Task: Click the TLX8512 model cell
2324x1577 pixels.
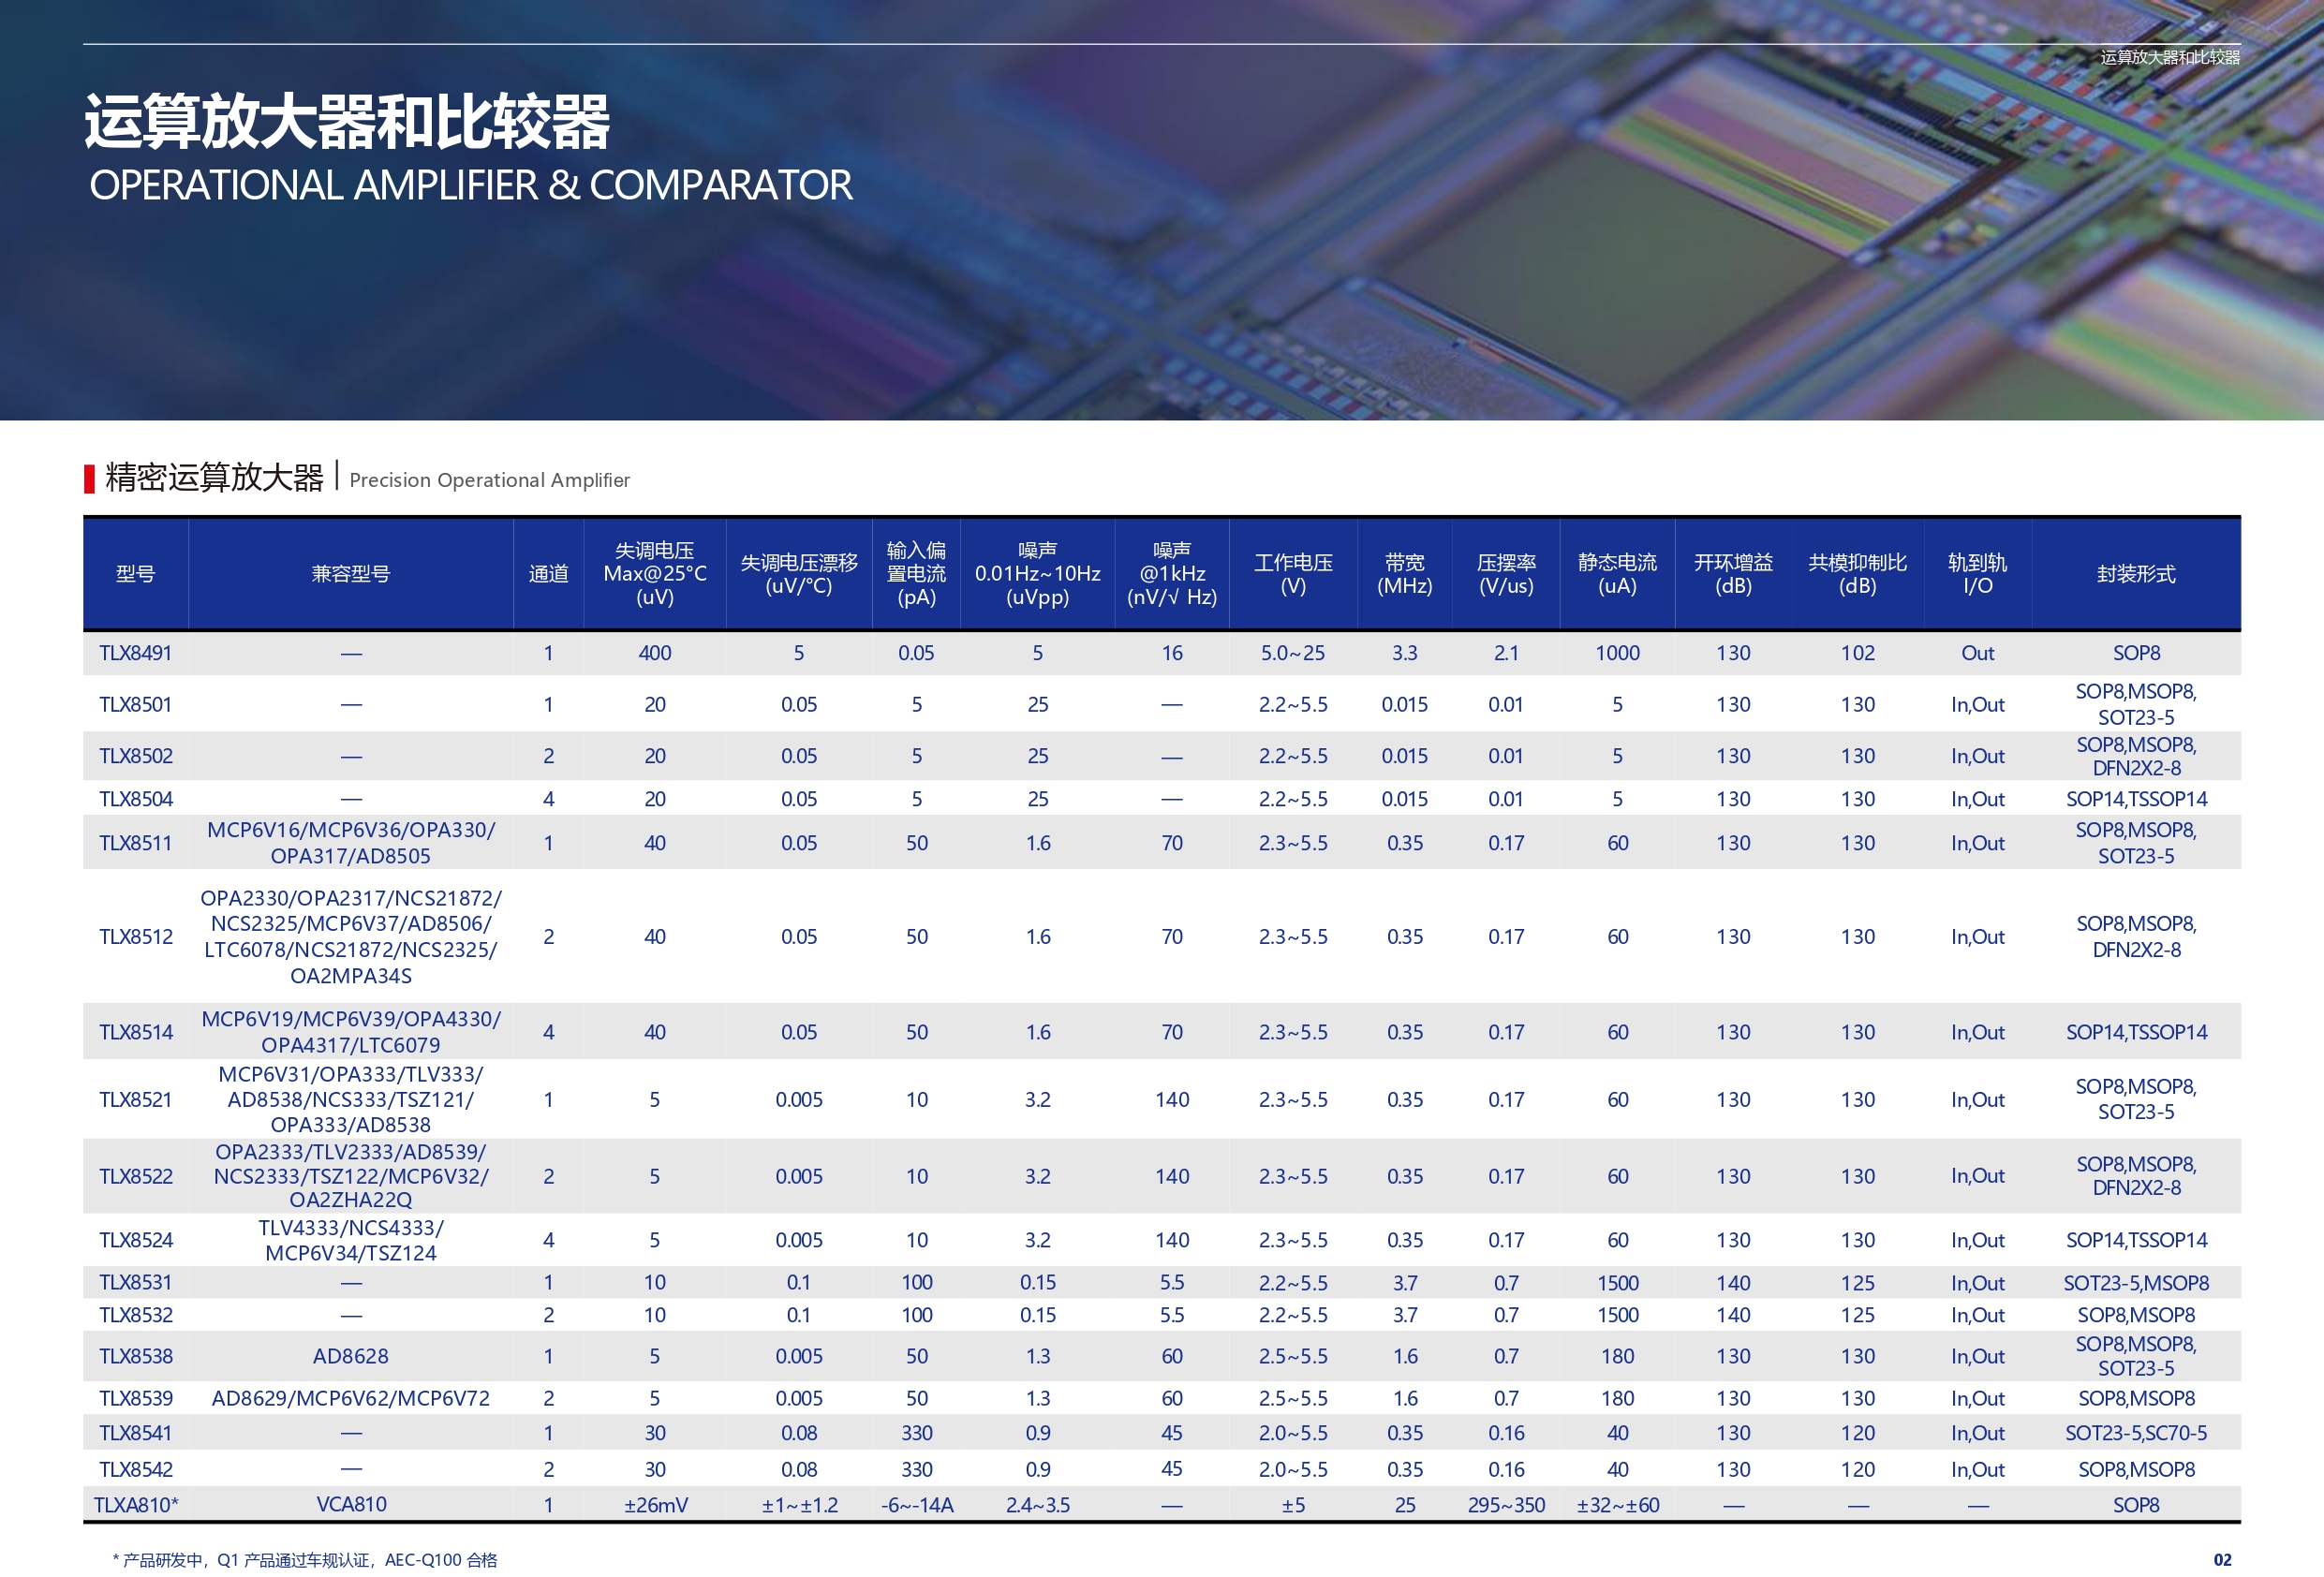Action: tap(135, 936)
